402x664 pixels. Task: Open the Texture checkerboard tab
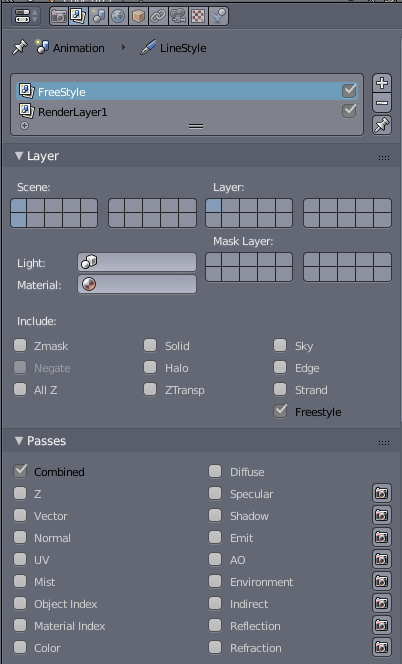(x=198, y=16)
